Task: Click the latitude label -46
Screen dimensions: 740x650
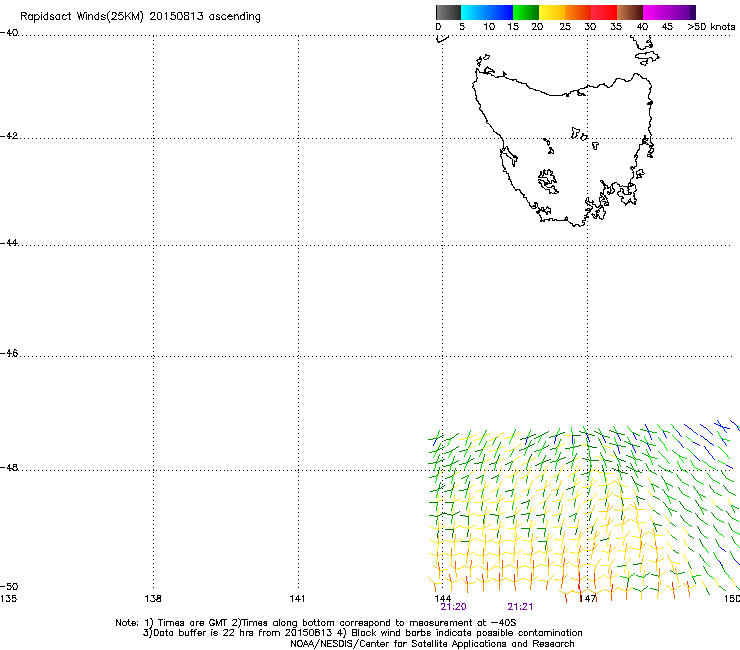Action: 9,354
